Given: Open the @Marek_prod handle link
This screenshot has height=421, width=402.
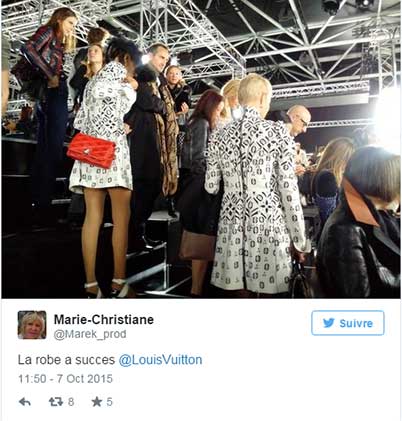Looking at the screenshot, I should [90, 334].
